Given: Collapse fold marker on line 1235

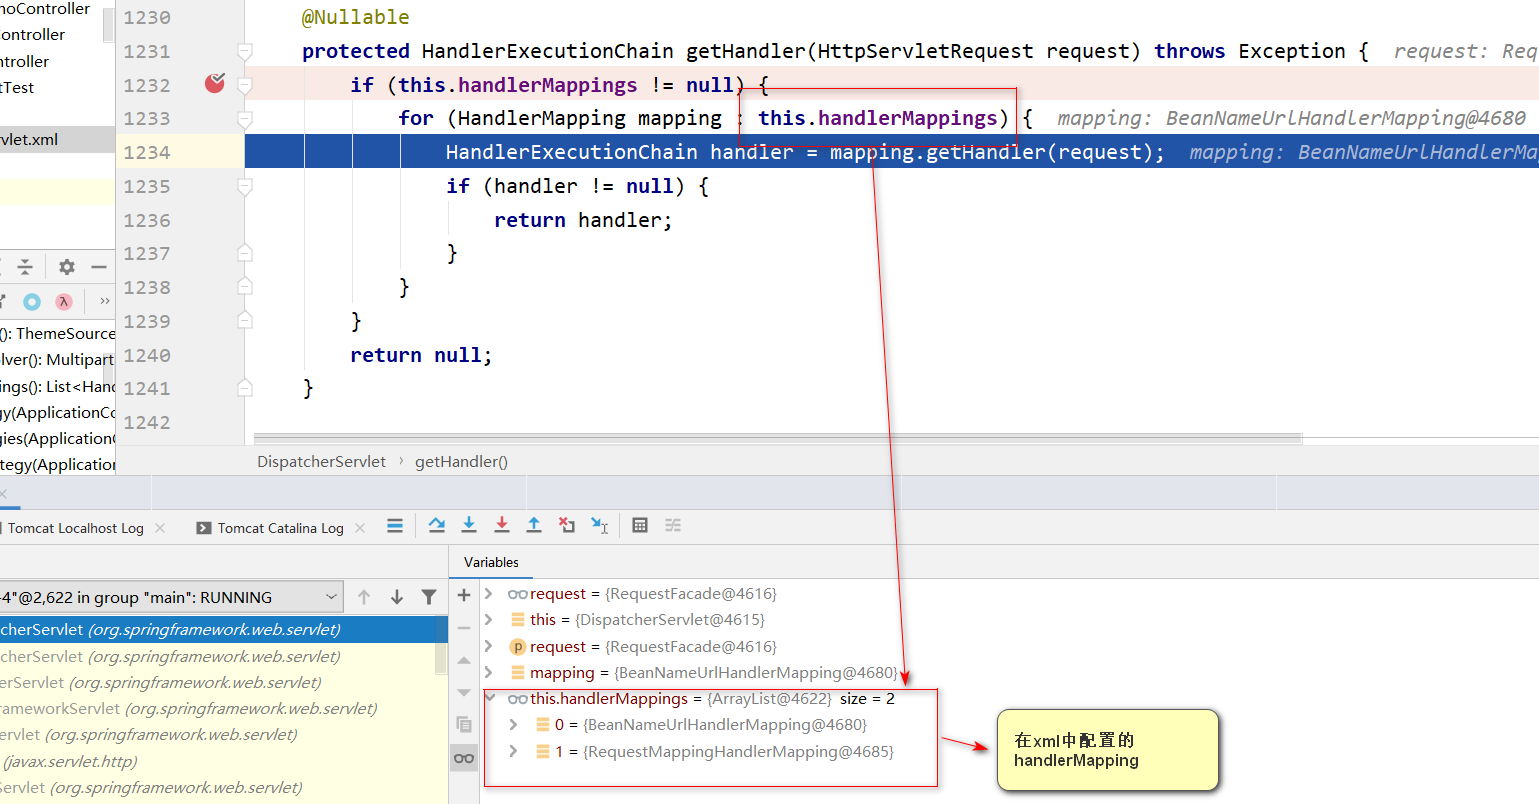Looking at the screenshot, I should pyautogui.click(x=244, y=186).
